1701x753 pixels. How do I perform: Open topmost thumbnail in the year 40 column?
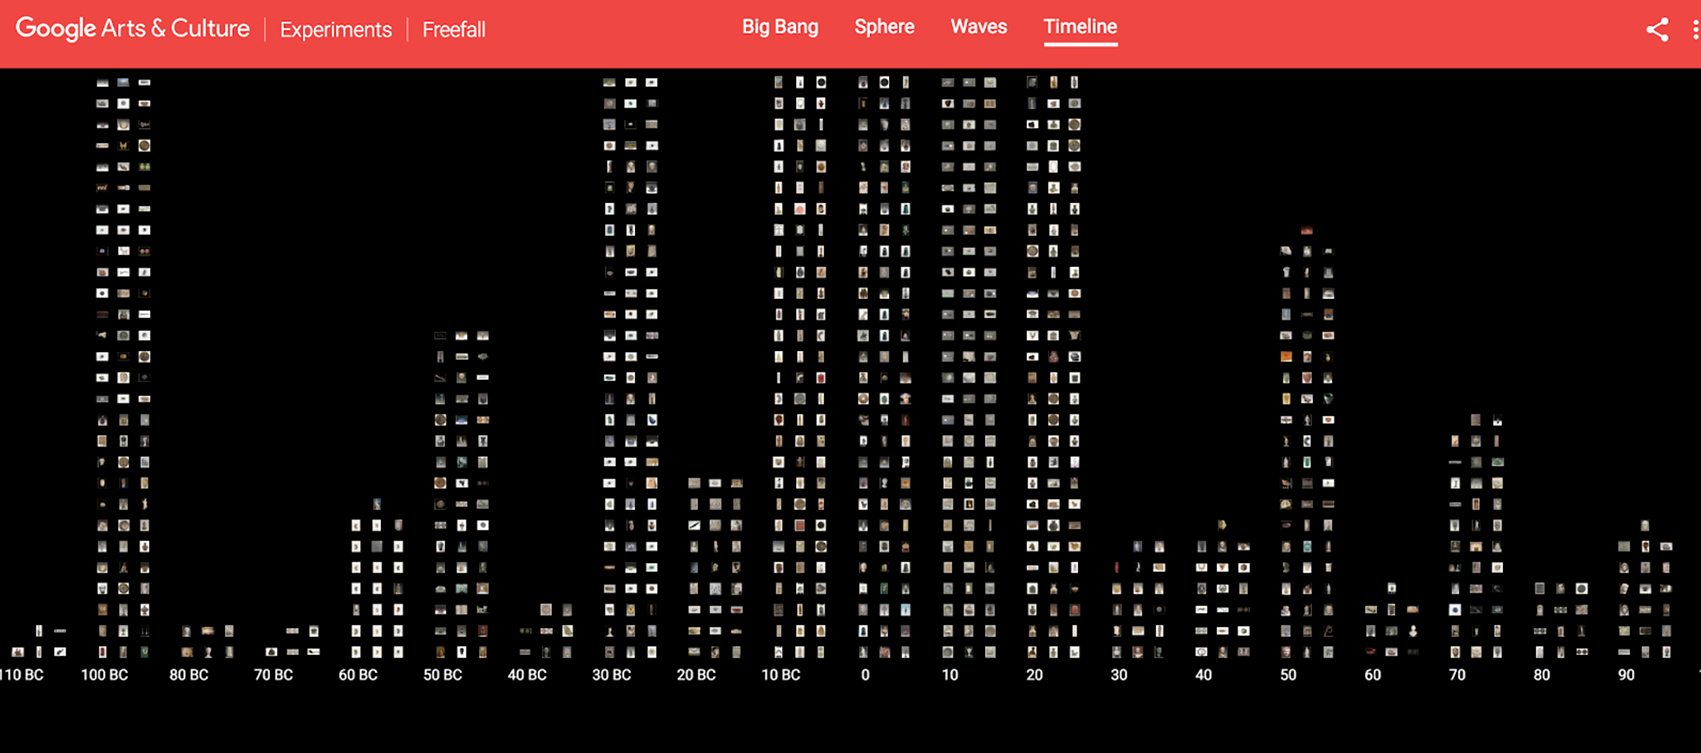[1222, 524]
